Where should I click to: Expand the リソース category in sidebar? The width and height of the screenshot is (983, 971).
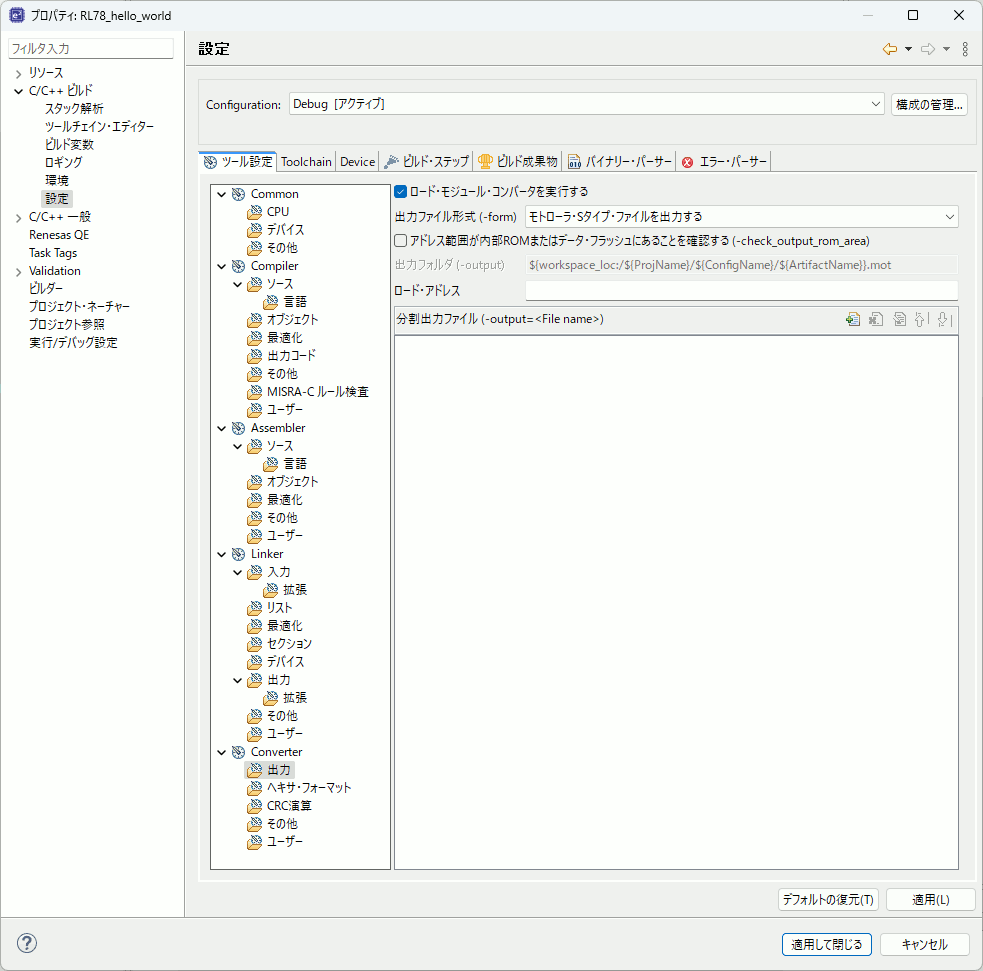18,73
